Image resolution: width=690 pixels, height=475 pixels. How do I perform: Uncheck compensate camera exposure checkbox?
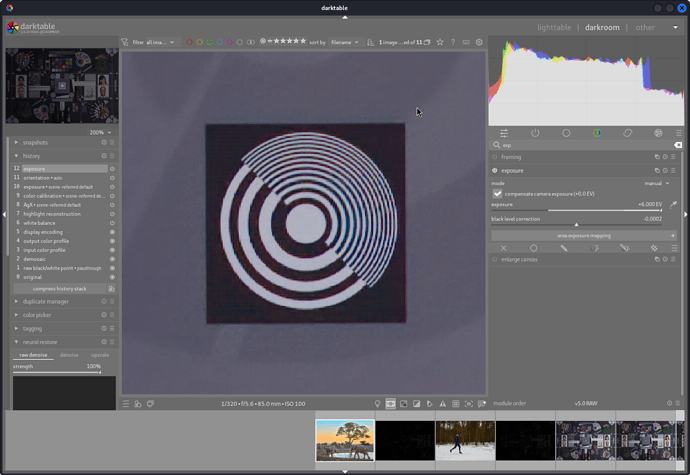(497, 194)
